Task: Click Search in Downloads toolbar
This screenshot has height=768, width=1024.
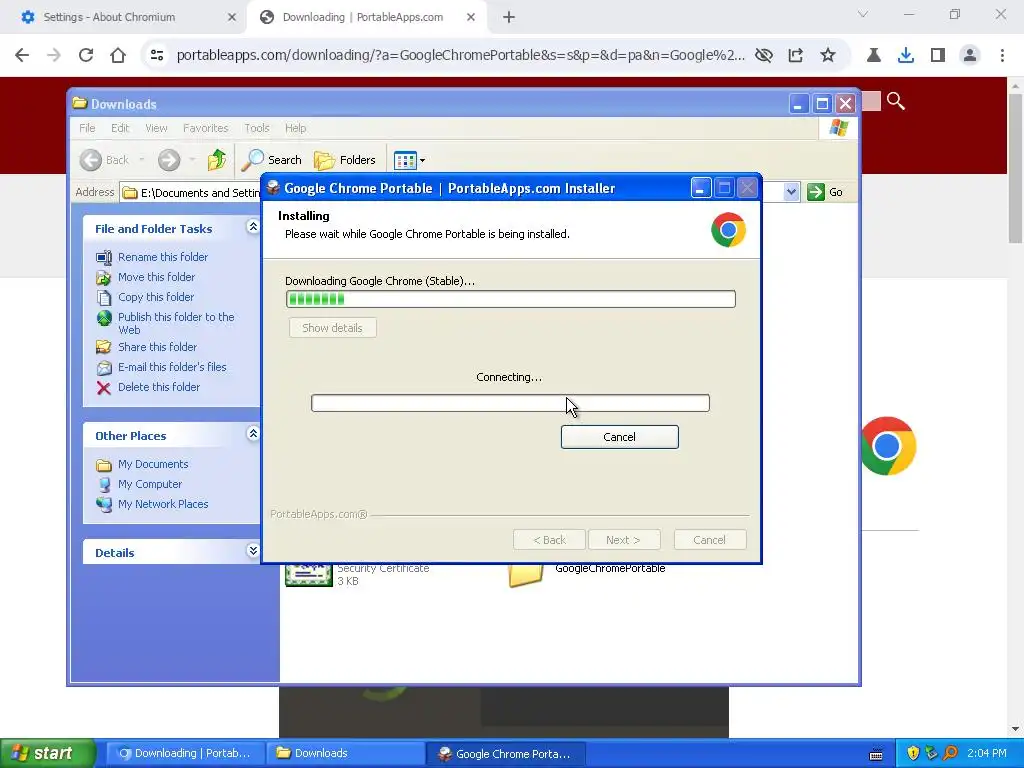Action: [x=272, y=160]
